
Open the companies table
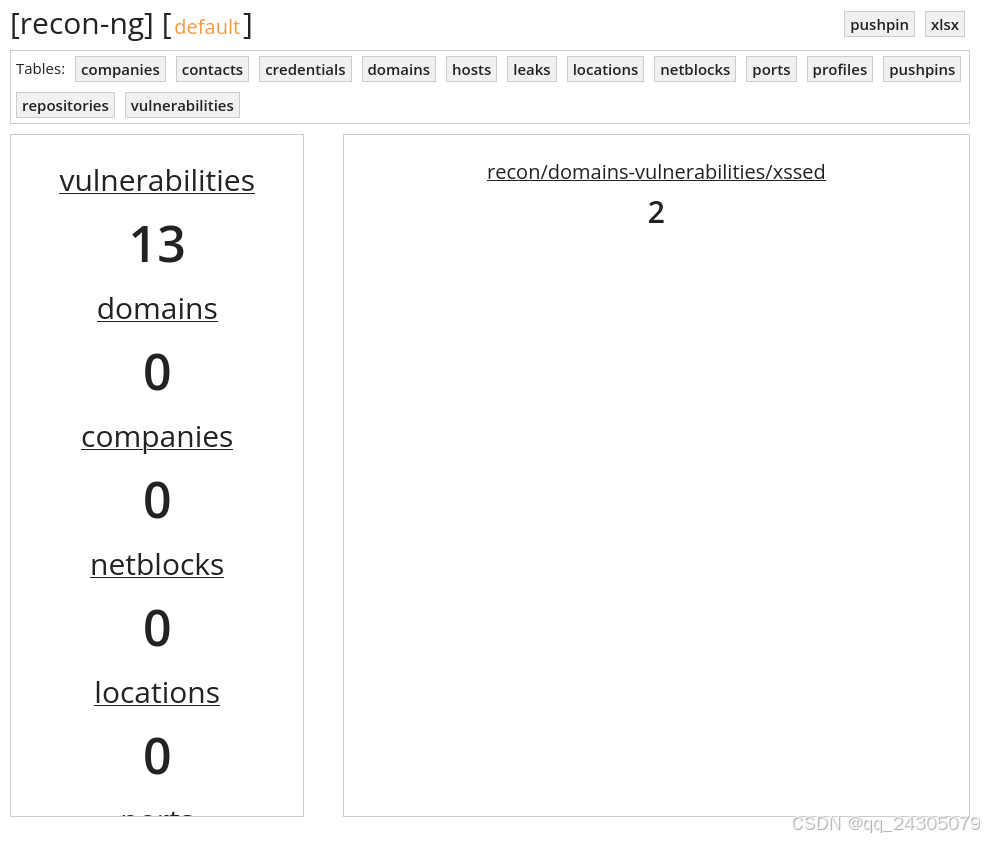[120, 69]
